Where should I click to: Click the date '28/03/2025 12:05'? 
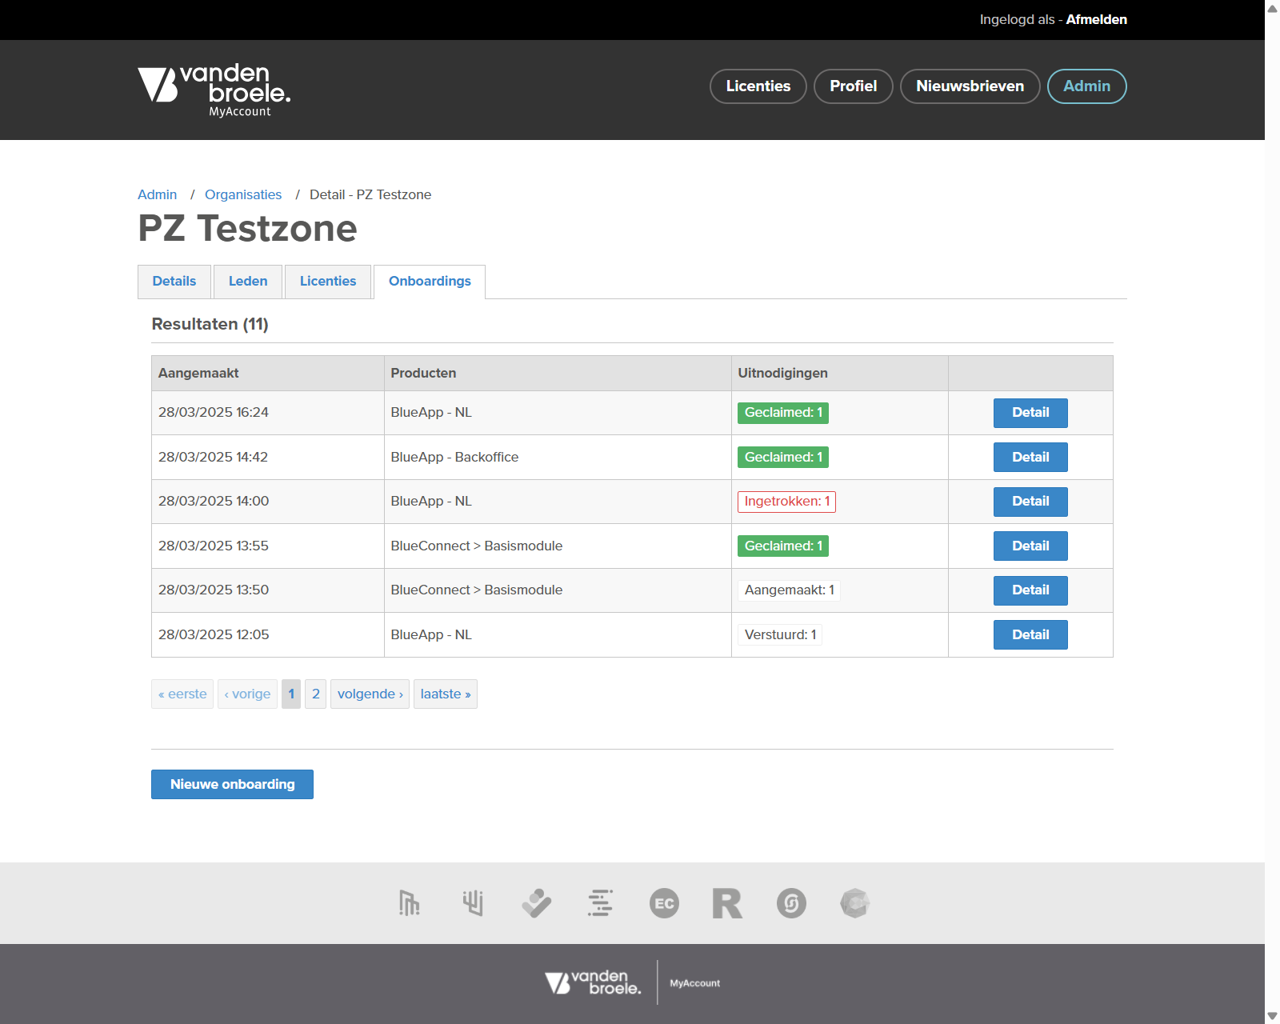coord(213,634)
